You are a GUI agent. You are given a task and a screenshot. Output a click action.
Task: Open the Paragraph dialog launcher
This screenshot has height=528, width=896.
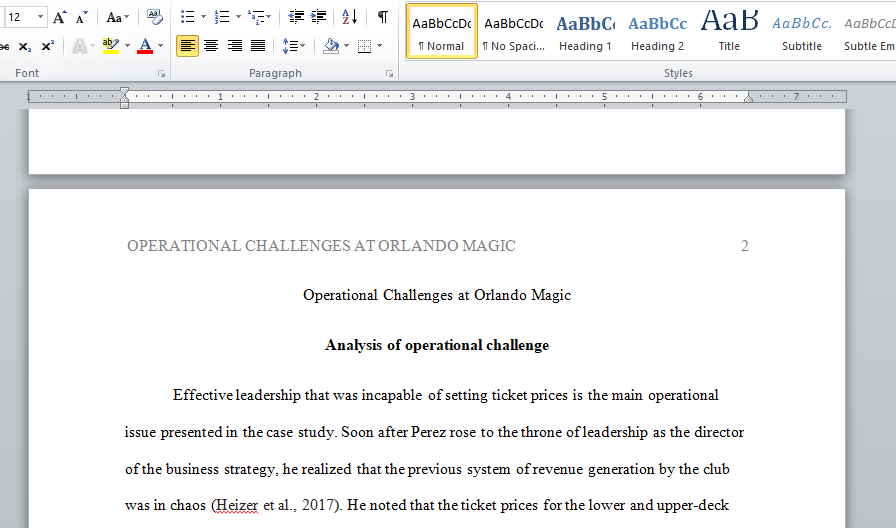[389, 74]
